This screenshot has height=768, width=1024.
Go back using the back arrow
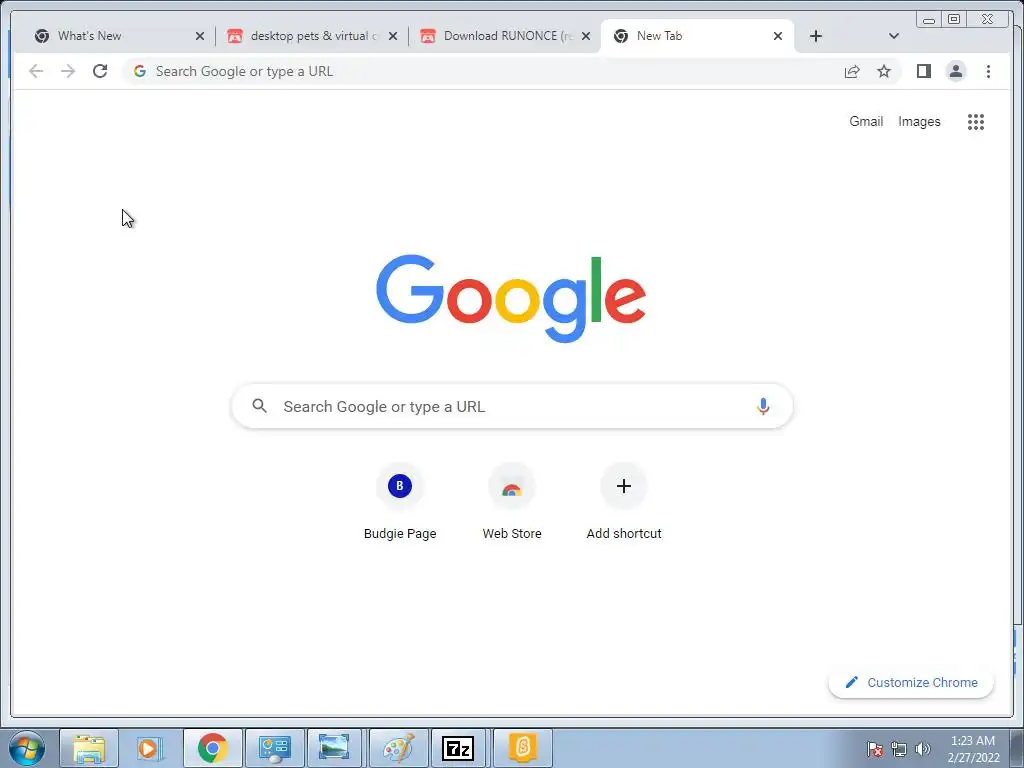pos(36,71)
